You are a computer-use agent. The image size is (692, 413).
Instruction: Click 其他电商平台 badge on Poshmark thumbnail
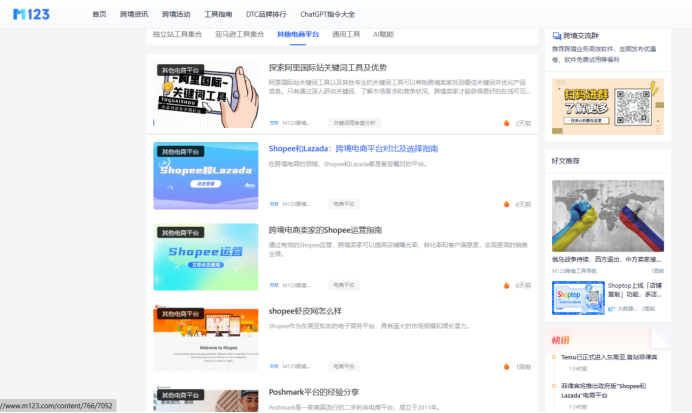tap(181, 395)
